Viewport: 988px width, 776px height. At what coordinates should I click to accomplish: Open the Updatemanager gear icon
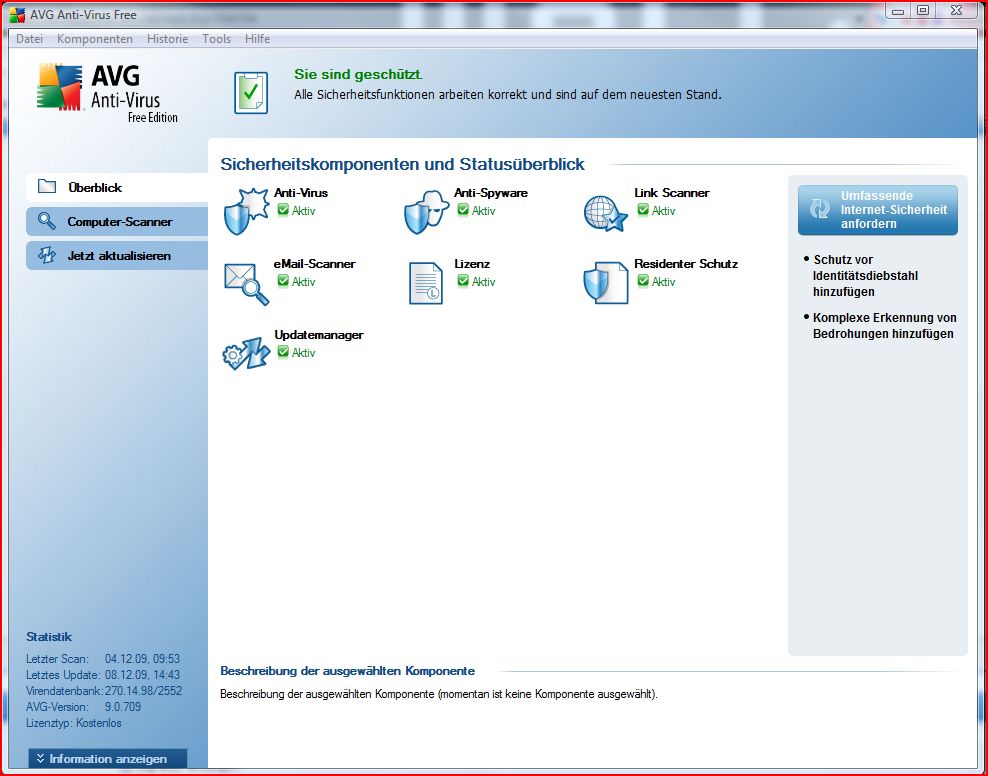246,353
